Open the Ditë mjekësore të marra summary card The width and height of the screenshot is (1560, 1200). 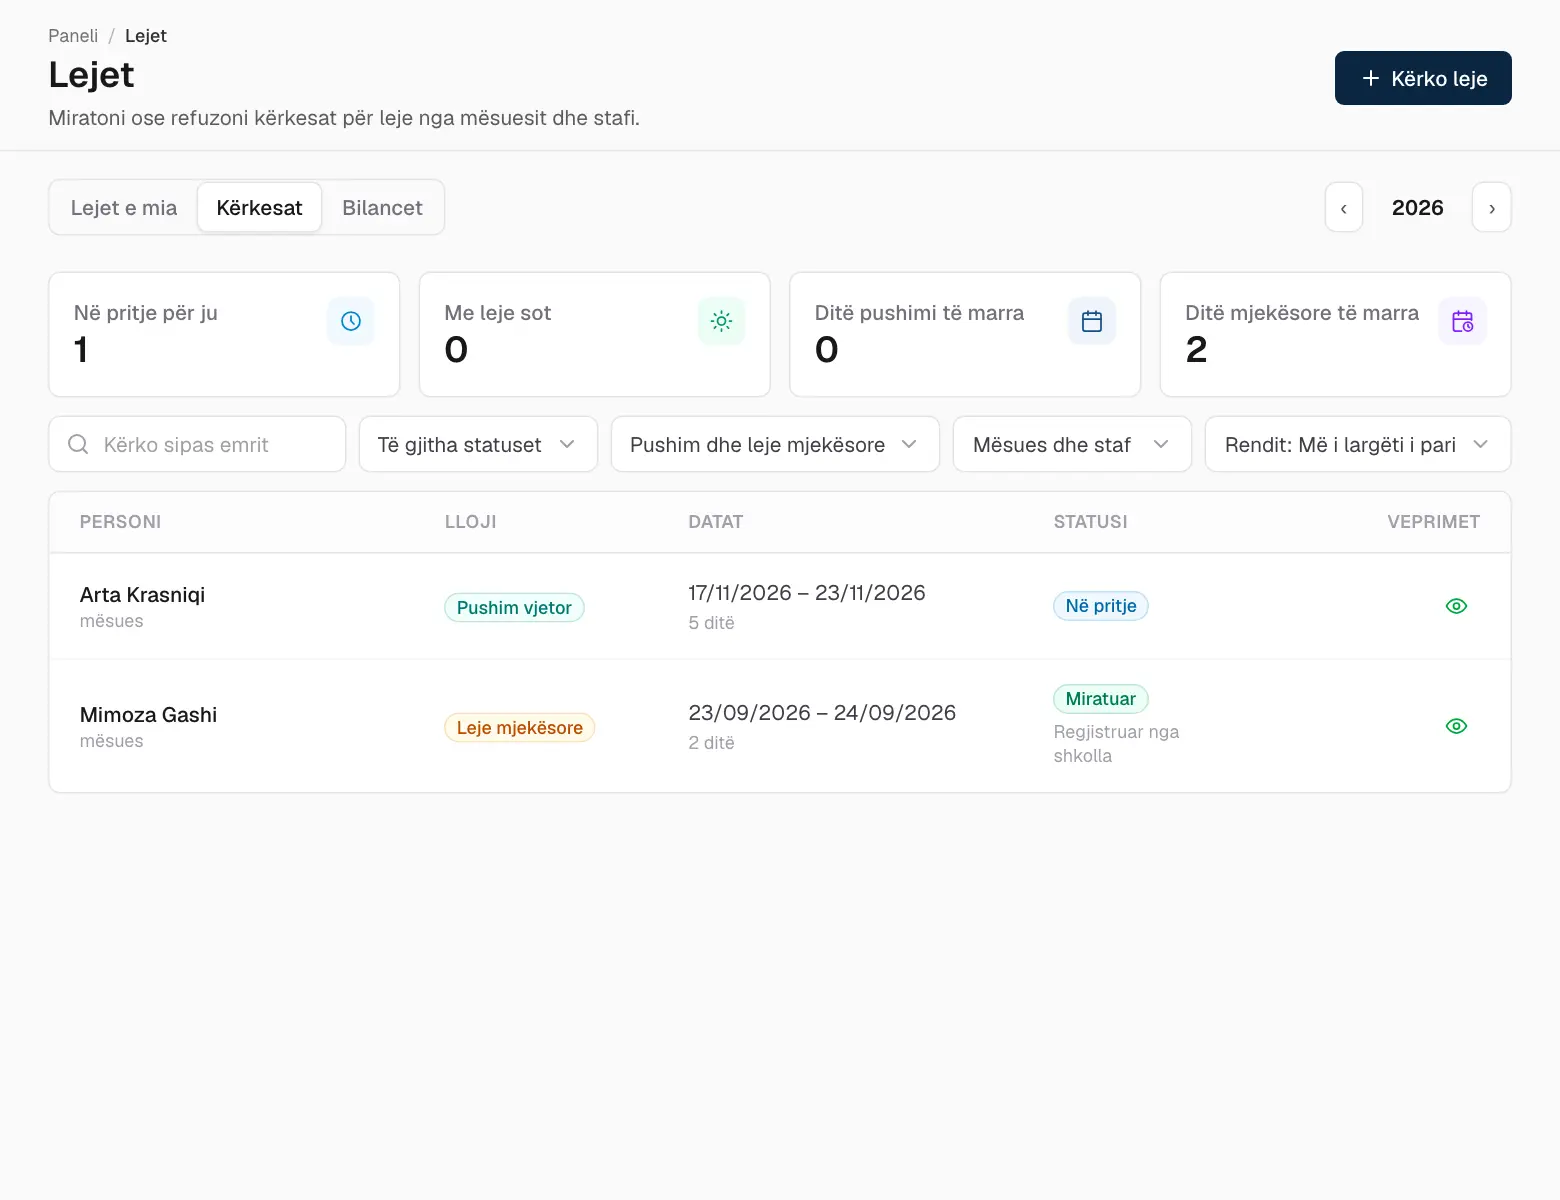(x=1335, y=334)
